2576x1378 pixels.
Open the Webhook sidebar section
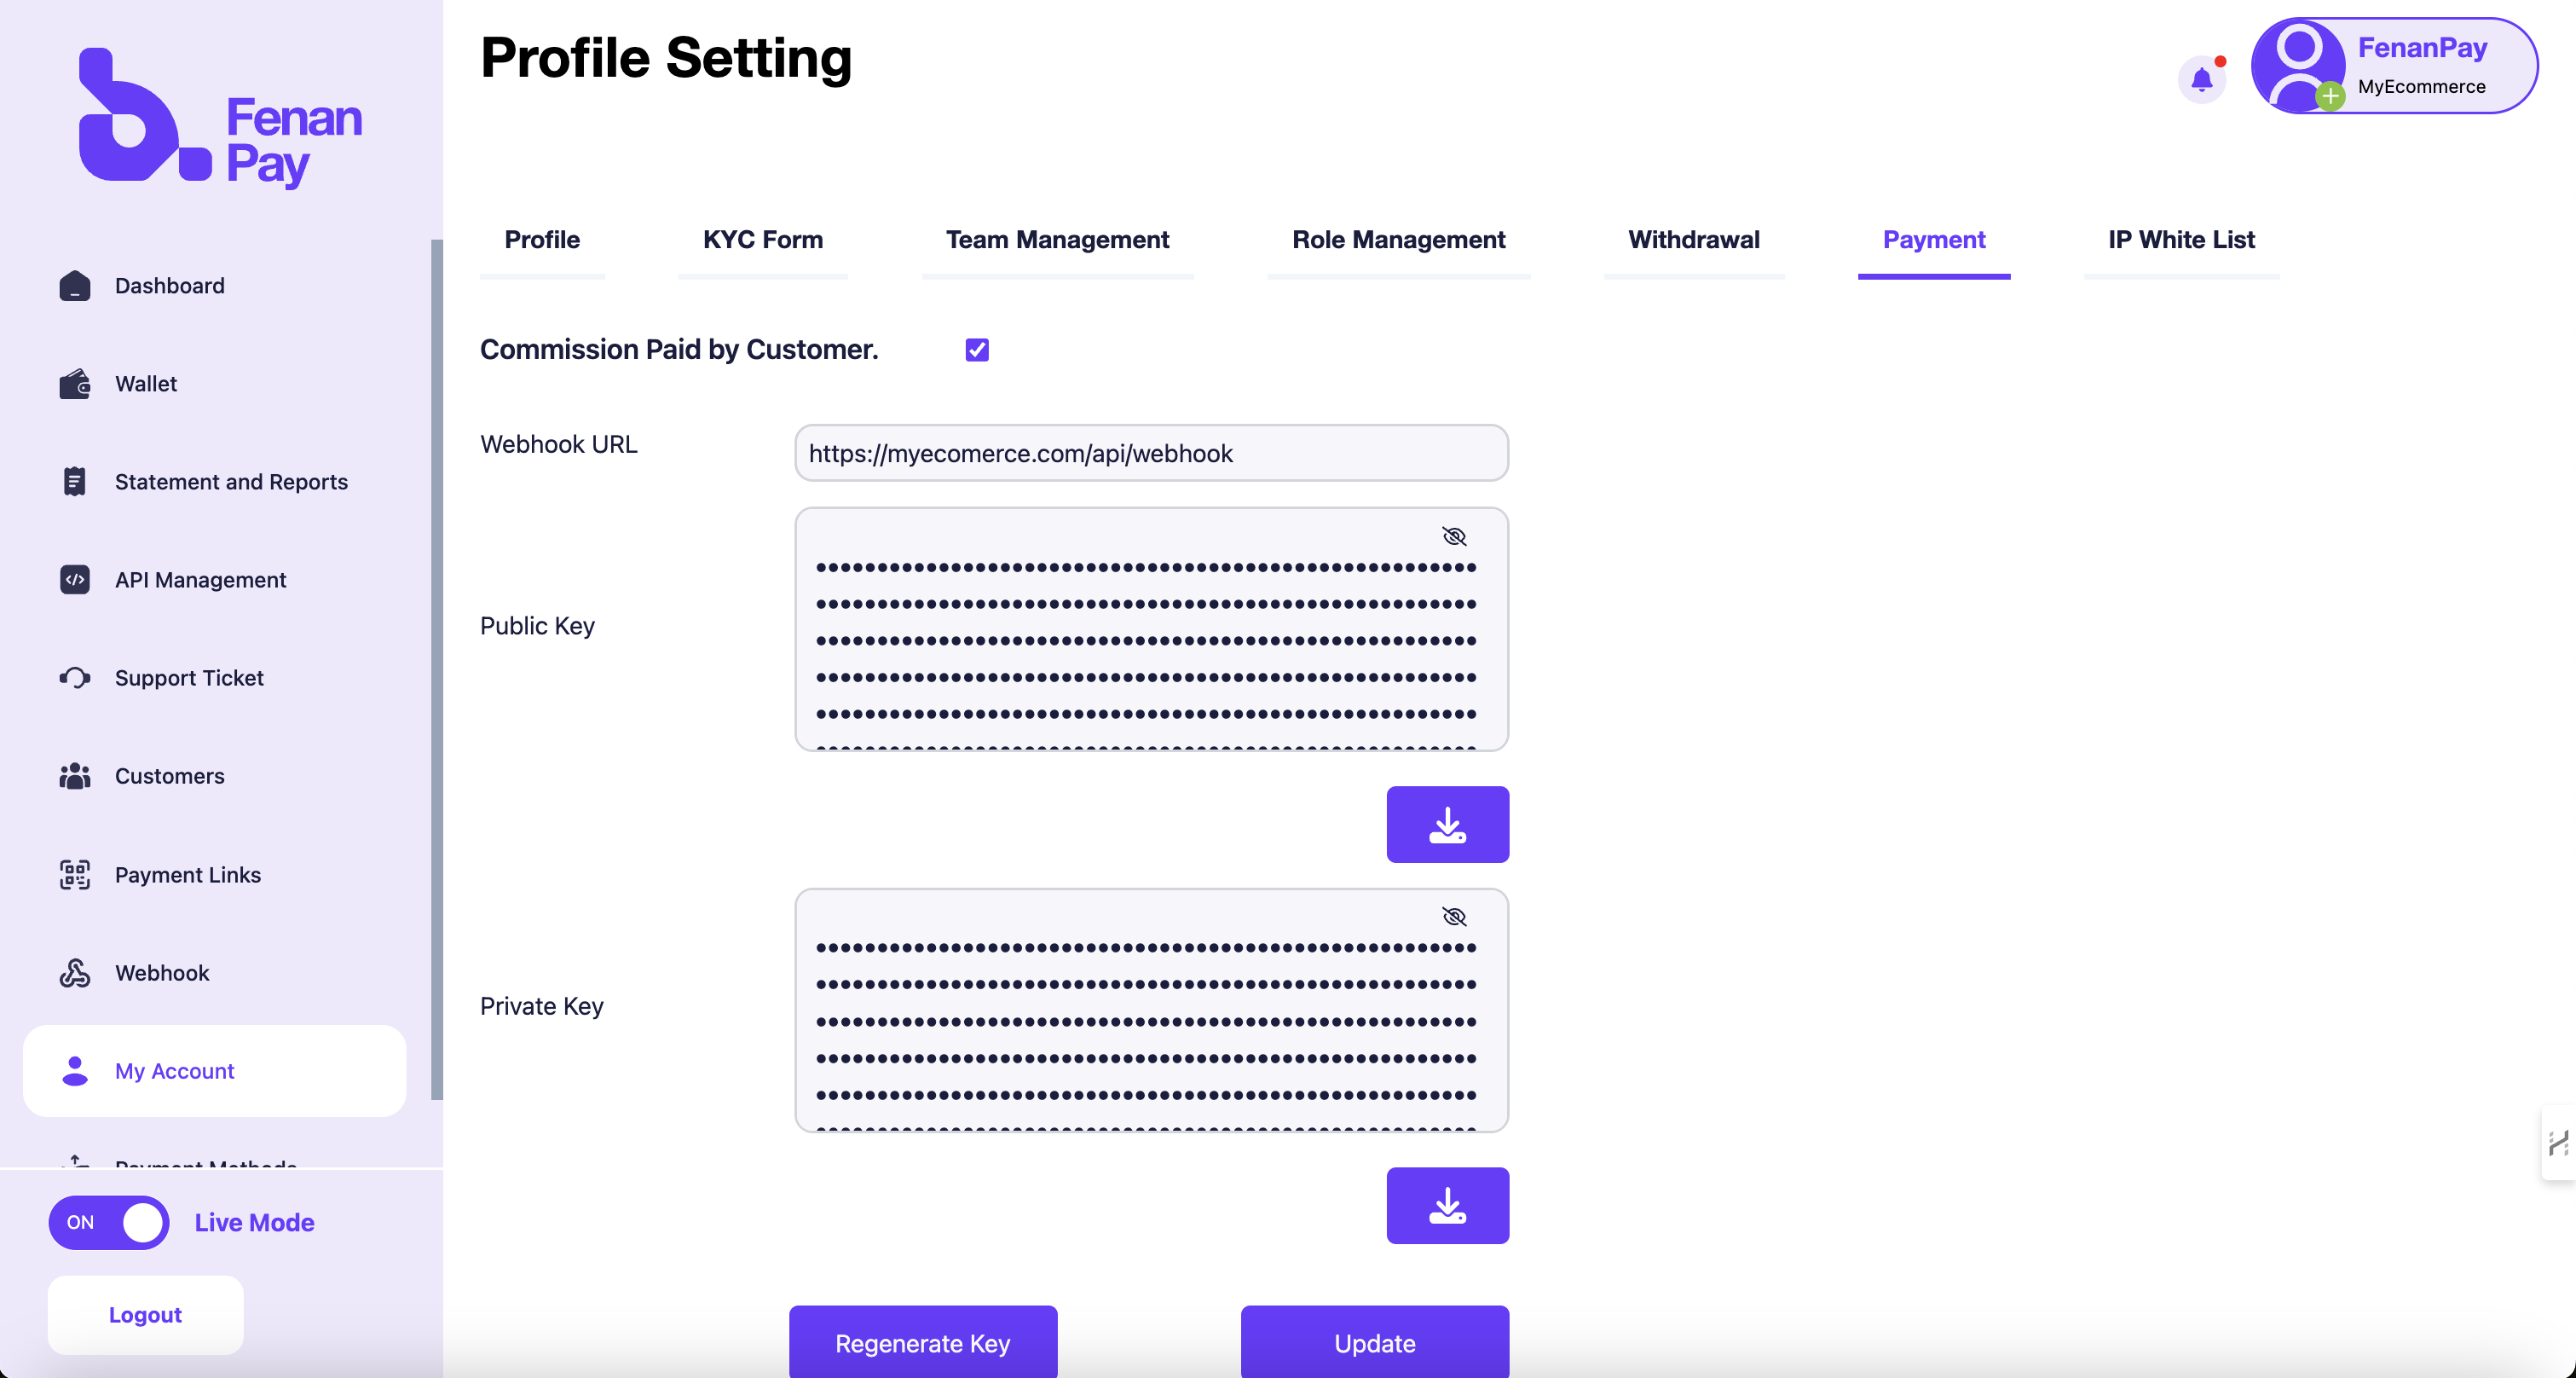[162, 971]
